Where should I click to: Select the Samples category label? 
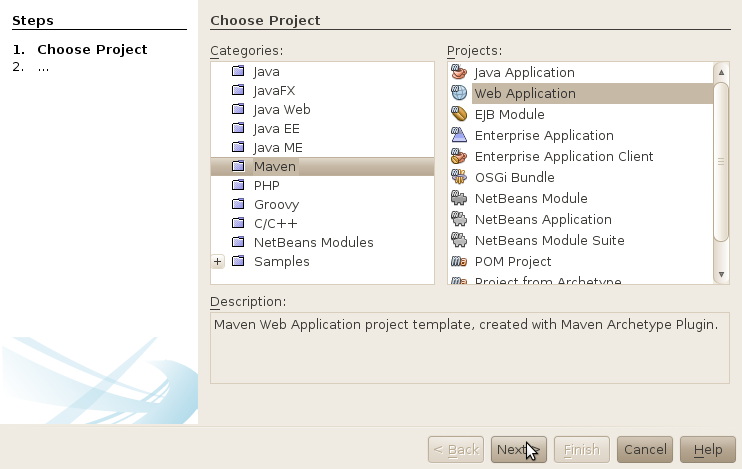[282, 261]
